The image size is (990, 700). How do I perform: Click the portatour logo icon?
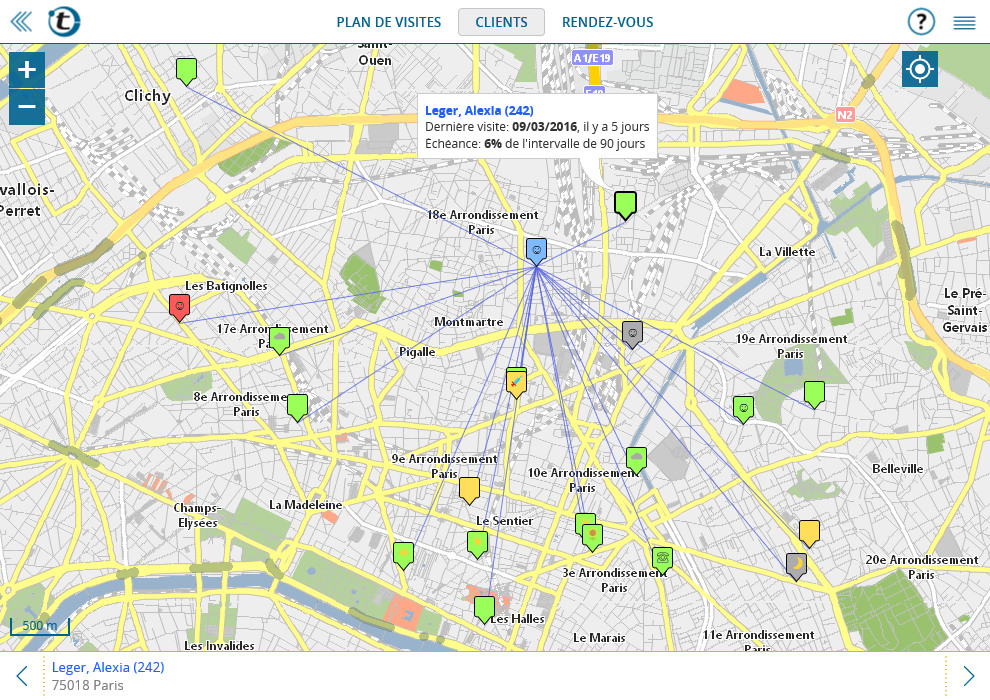(x=64, y=21)
